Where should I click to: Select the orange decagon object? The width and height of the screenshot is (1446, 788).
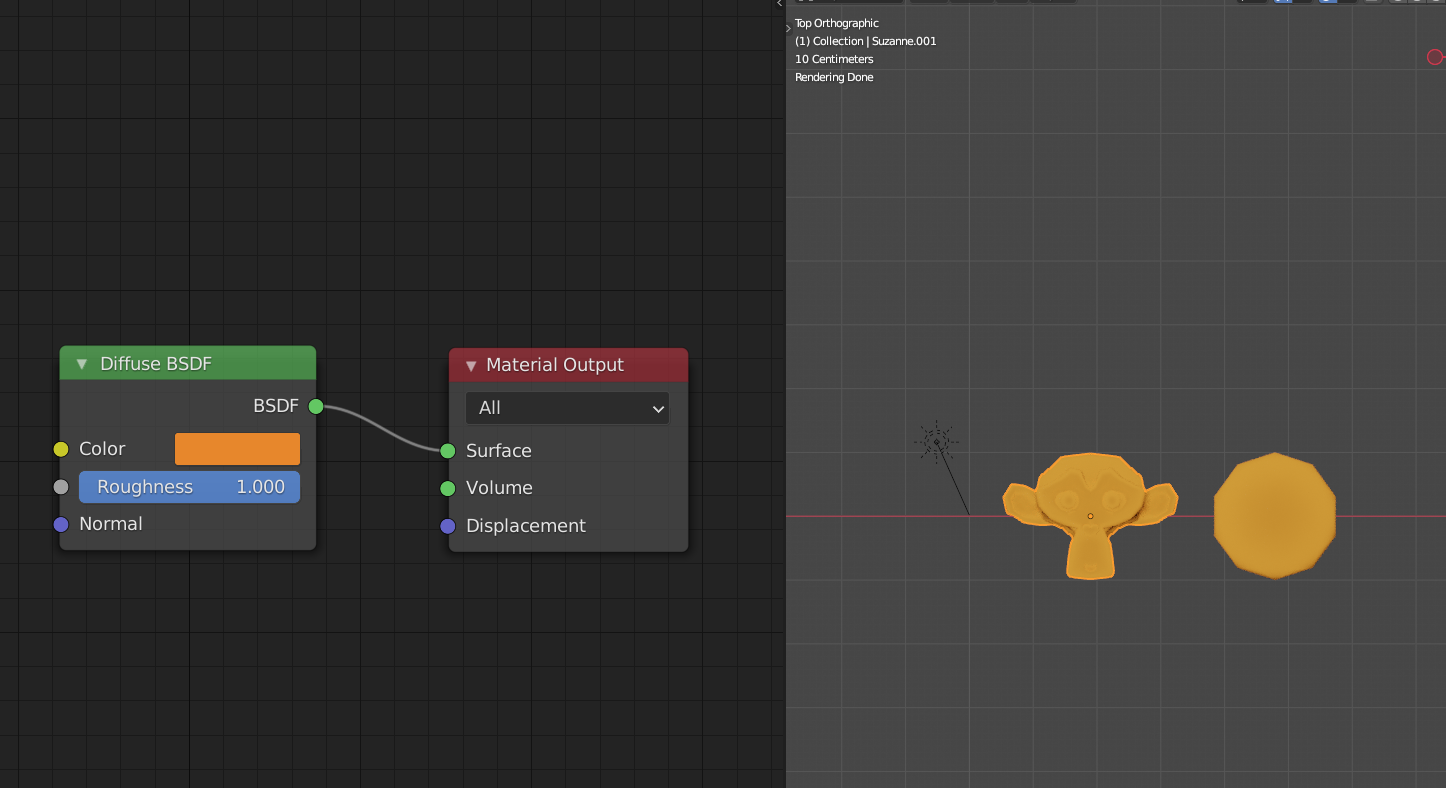click(x=1274, y=515)
